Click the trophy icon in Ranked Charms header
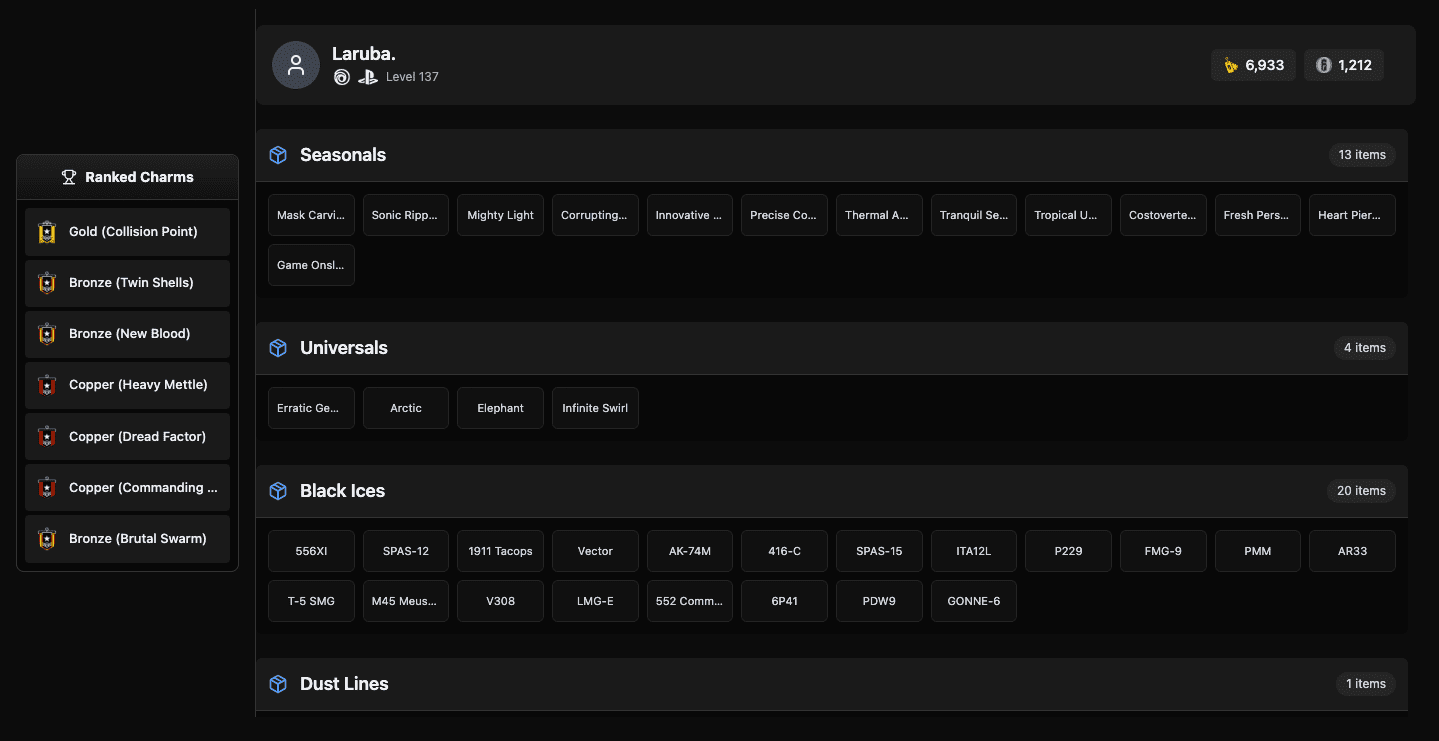 (x=68, y=177)
